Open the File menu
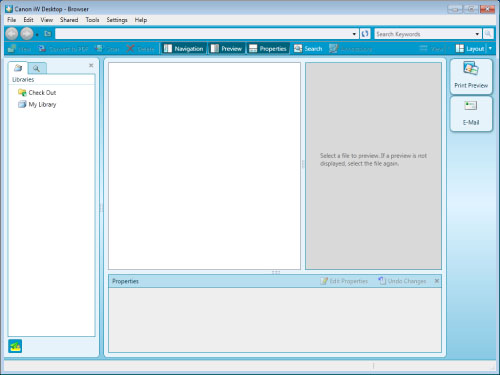The width and height of the screenshot is (500, 375). pos(11,20)
